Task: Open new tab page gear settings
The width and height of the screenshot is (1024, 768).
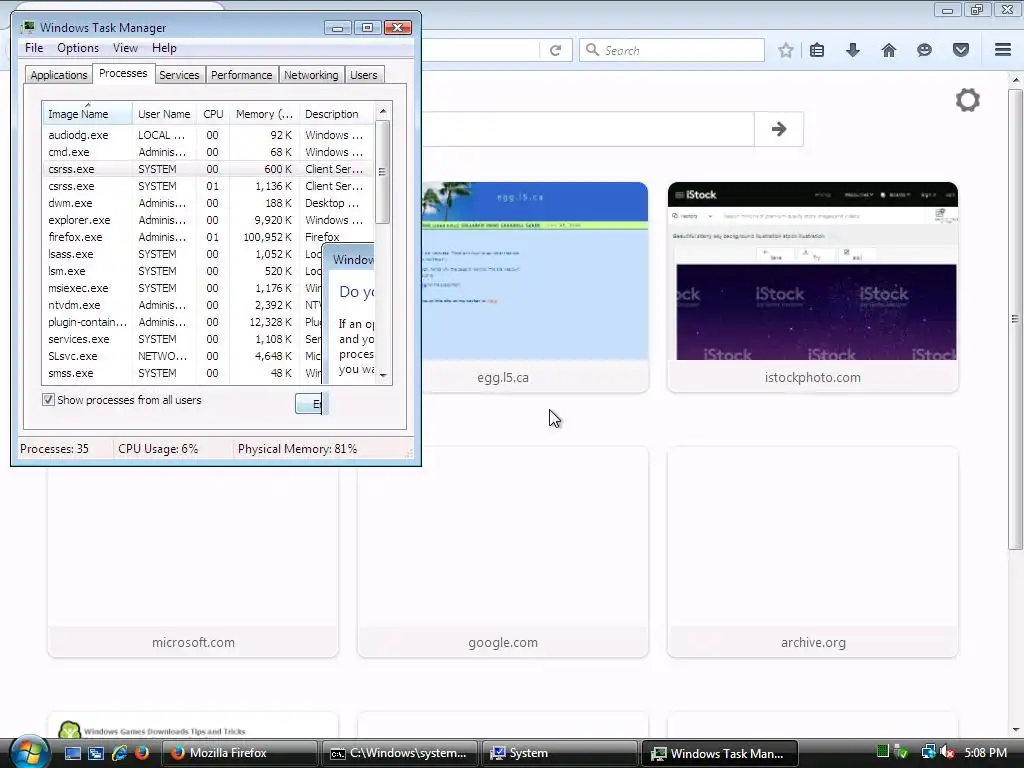Action: pos(968,100)
